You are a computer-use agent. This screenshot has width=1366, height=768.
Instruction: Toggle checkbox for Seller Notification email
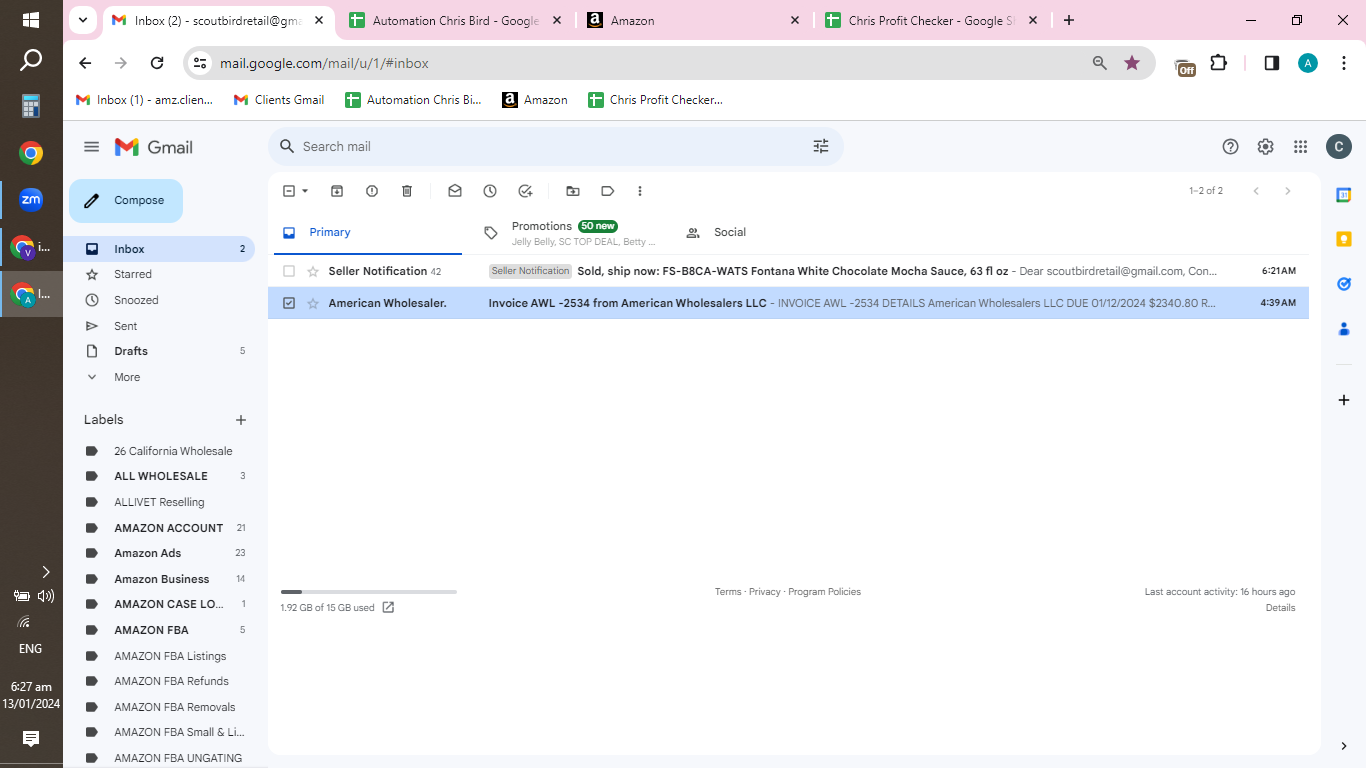click(x=289, y=271)
